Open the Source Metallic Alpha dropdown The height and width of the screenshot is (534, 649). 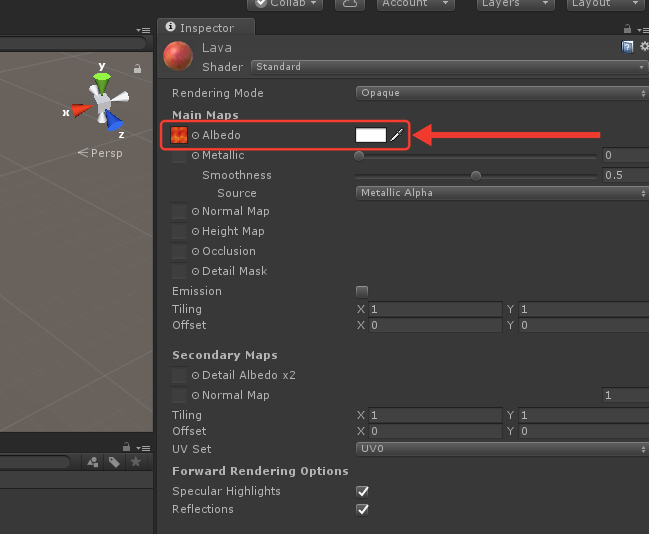[x=502, y=193]
